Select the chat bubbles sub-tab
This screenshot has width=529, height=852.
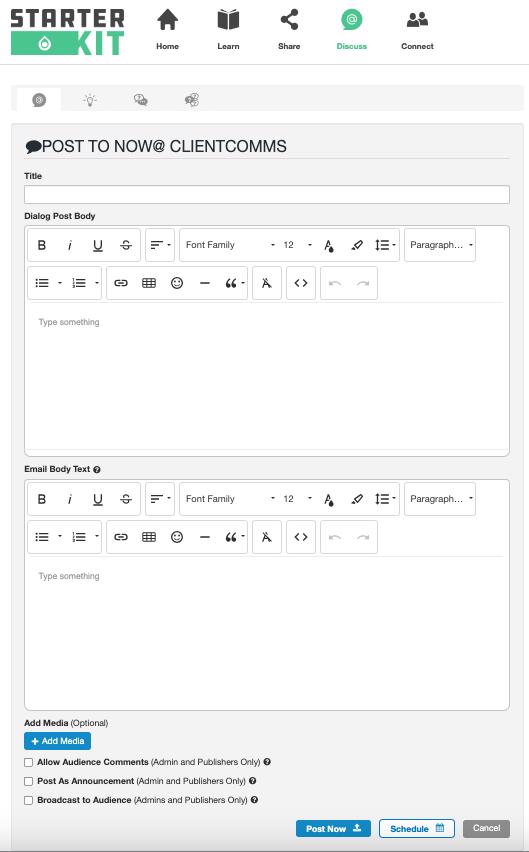click(x=141, y=100)
